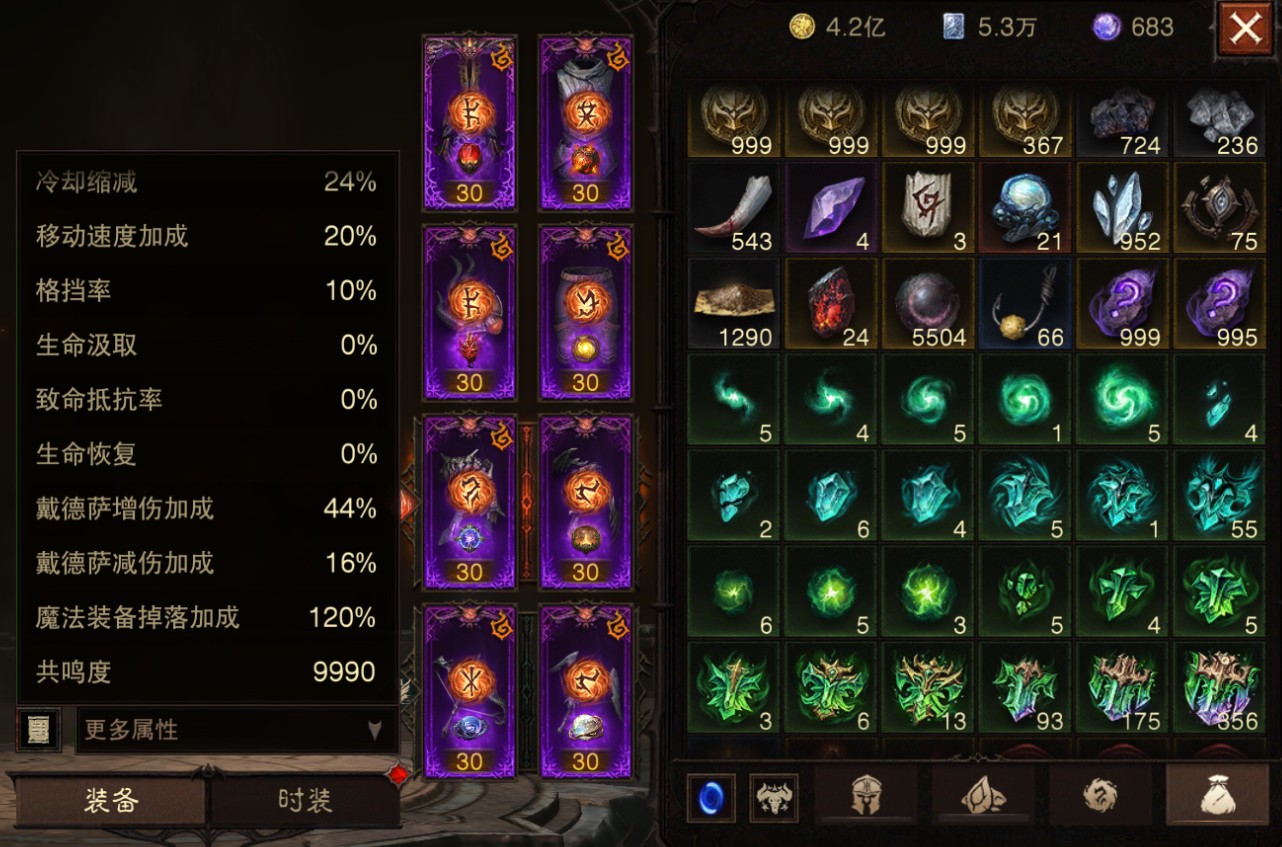The width and height of the screenshot is (1282, 847).
Task: Select the top-left equipped gear slot
Action: [x=470, y=122]
